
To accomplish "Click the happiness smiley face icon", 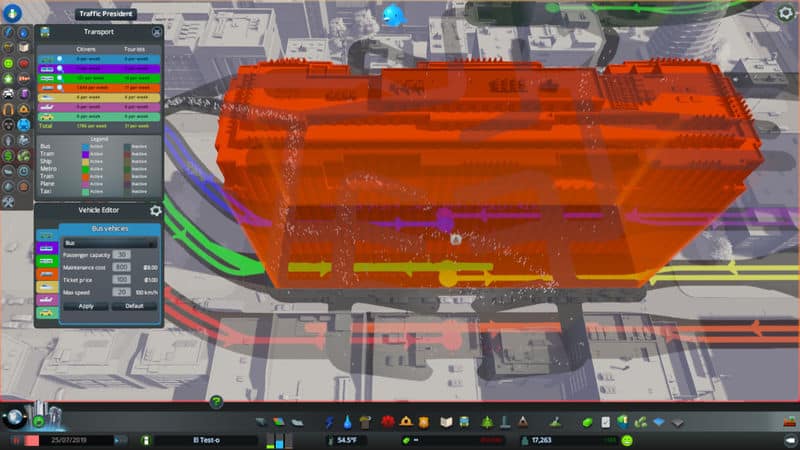I will coord(627,440).
